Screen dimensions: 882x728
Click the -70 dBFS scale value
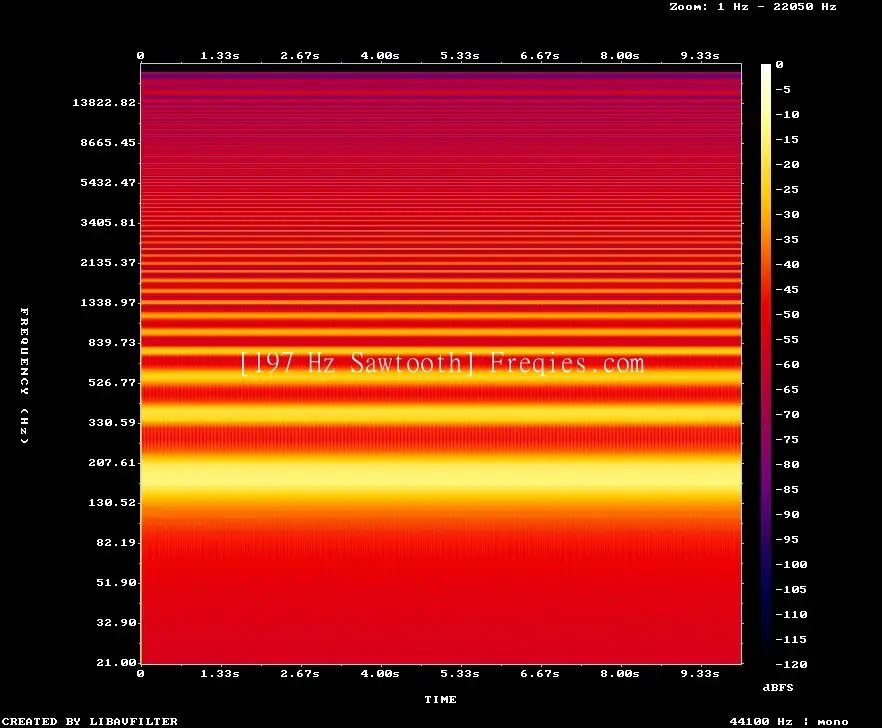(x=787, y=415)
